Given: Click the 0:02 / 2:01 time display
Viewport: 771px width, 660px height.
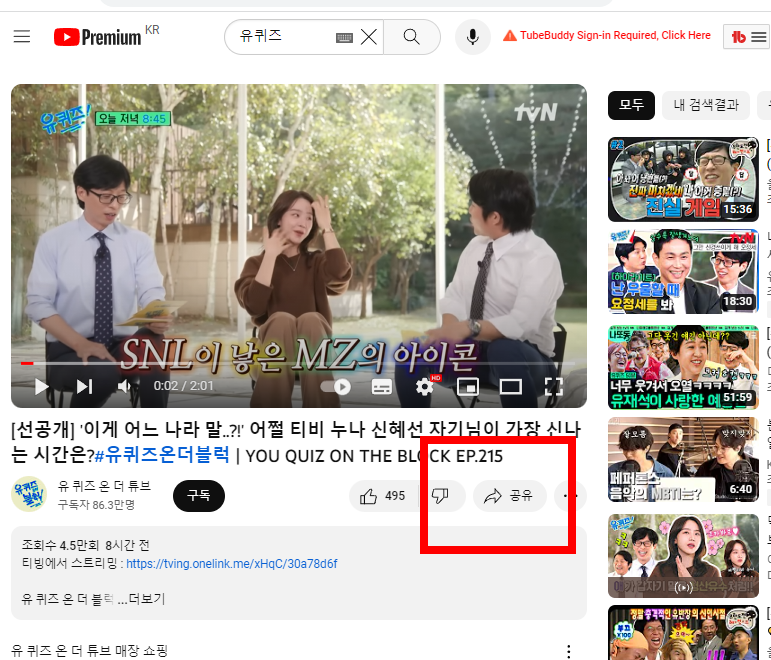Looking at the screenshot, I should [x=183, y=386].
